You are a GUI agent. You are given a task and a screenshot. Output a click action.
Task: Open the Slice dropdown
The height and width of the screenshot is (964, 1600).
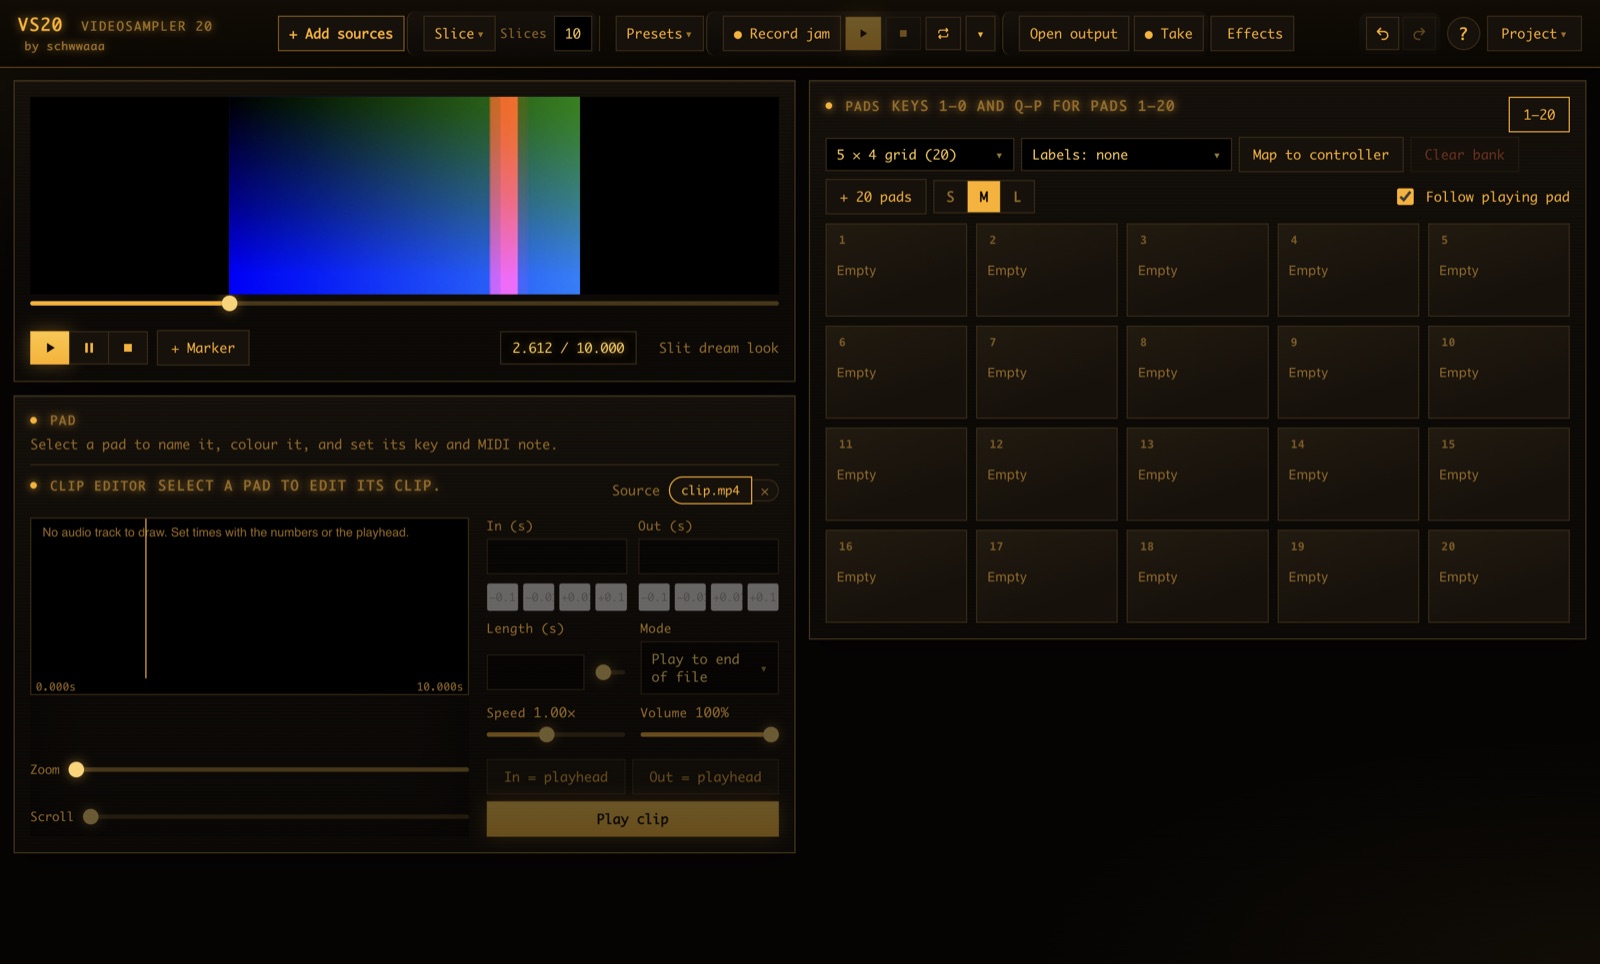tap(459, 34)
